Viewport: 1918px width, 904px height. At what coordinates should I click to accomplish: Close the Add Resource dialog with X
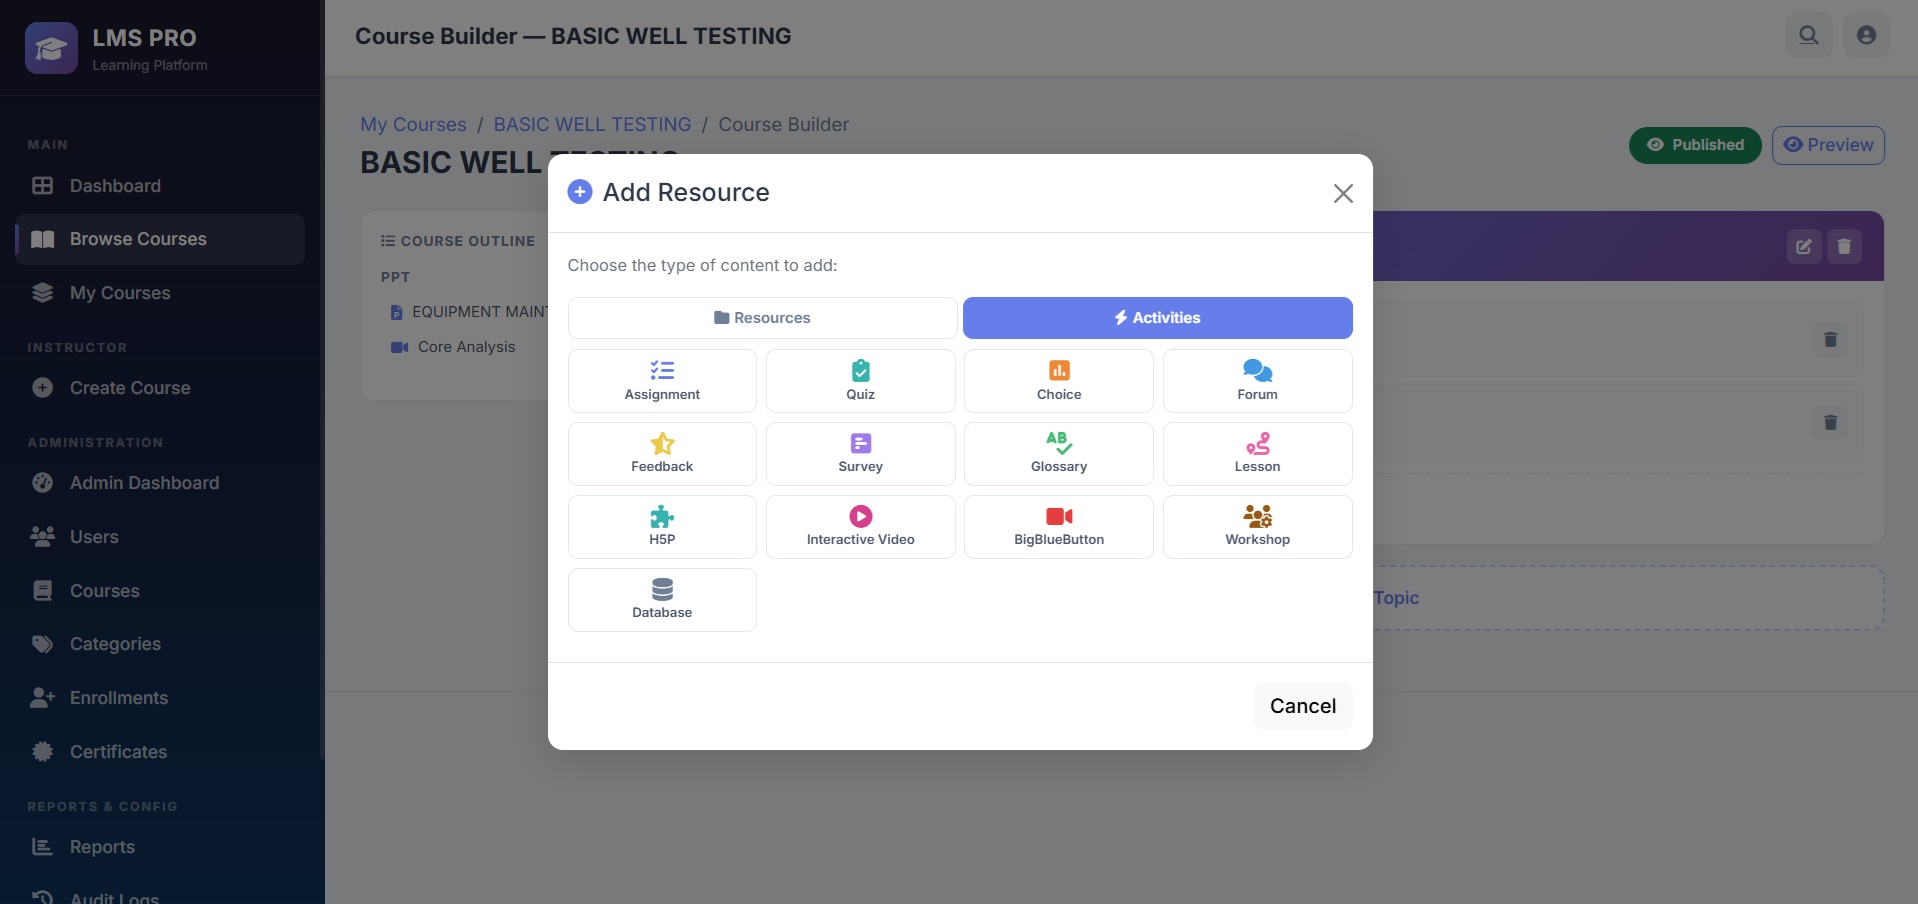[1343, 193]
